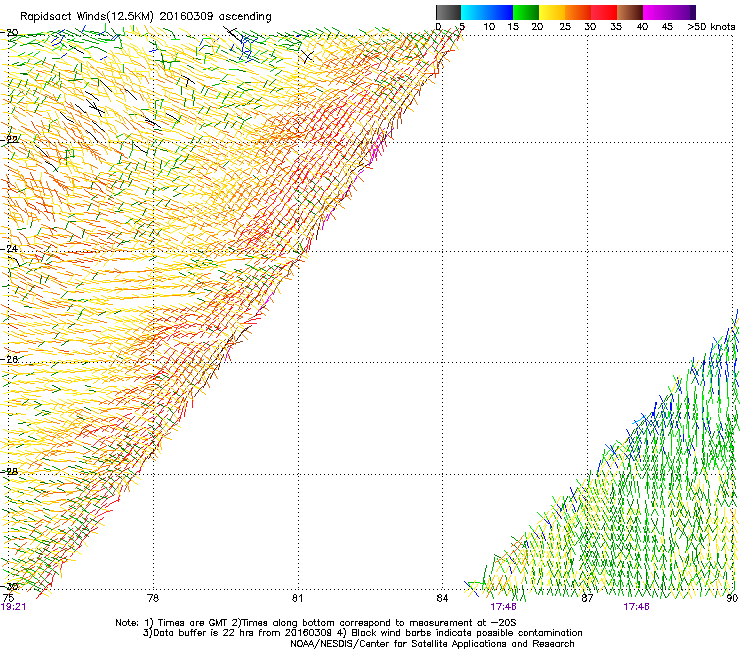Screen dimensions: 740x650
Task: Click the 'Times are GMT' note line
Action: pos(316,623)
